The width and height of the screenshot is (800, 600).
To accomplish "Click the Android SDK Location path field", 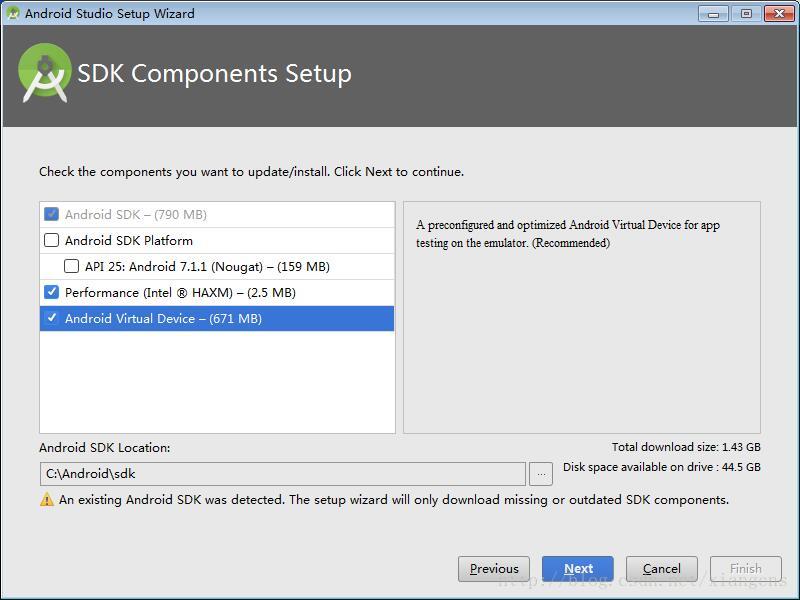I will (282, 474).
